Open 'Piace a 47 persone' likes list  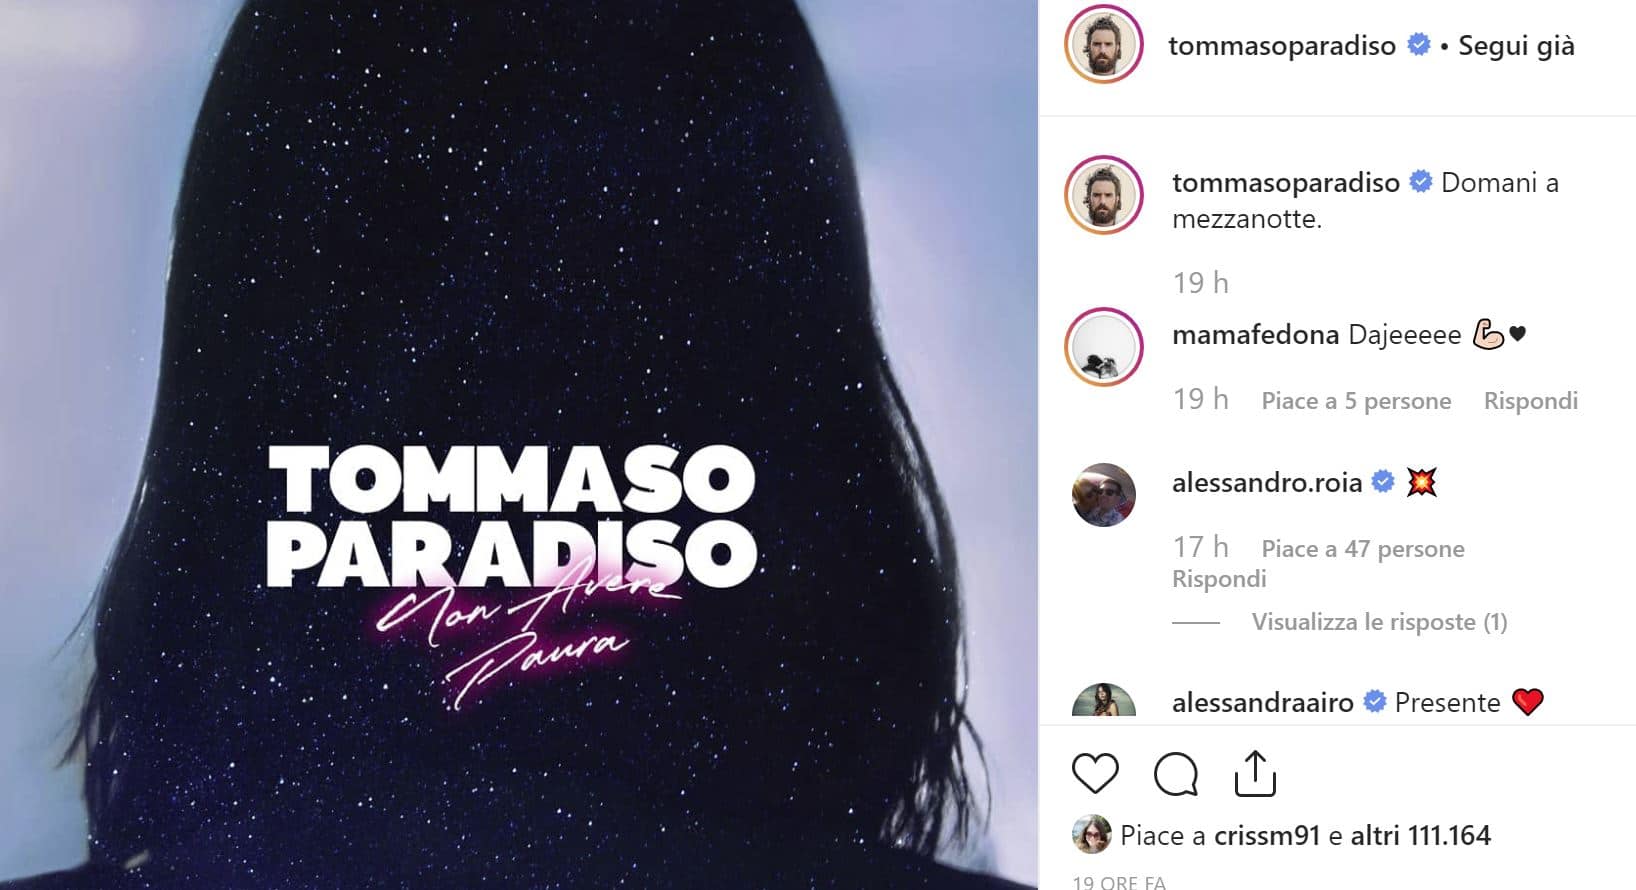pos(1363,549)
